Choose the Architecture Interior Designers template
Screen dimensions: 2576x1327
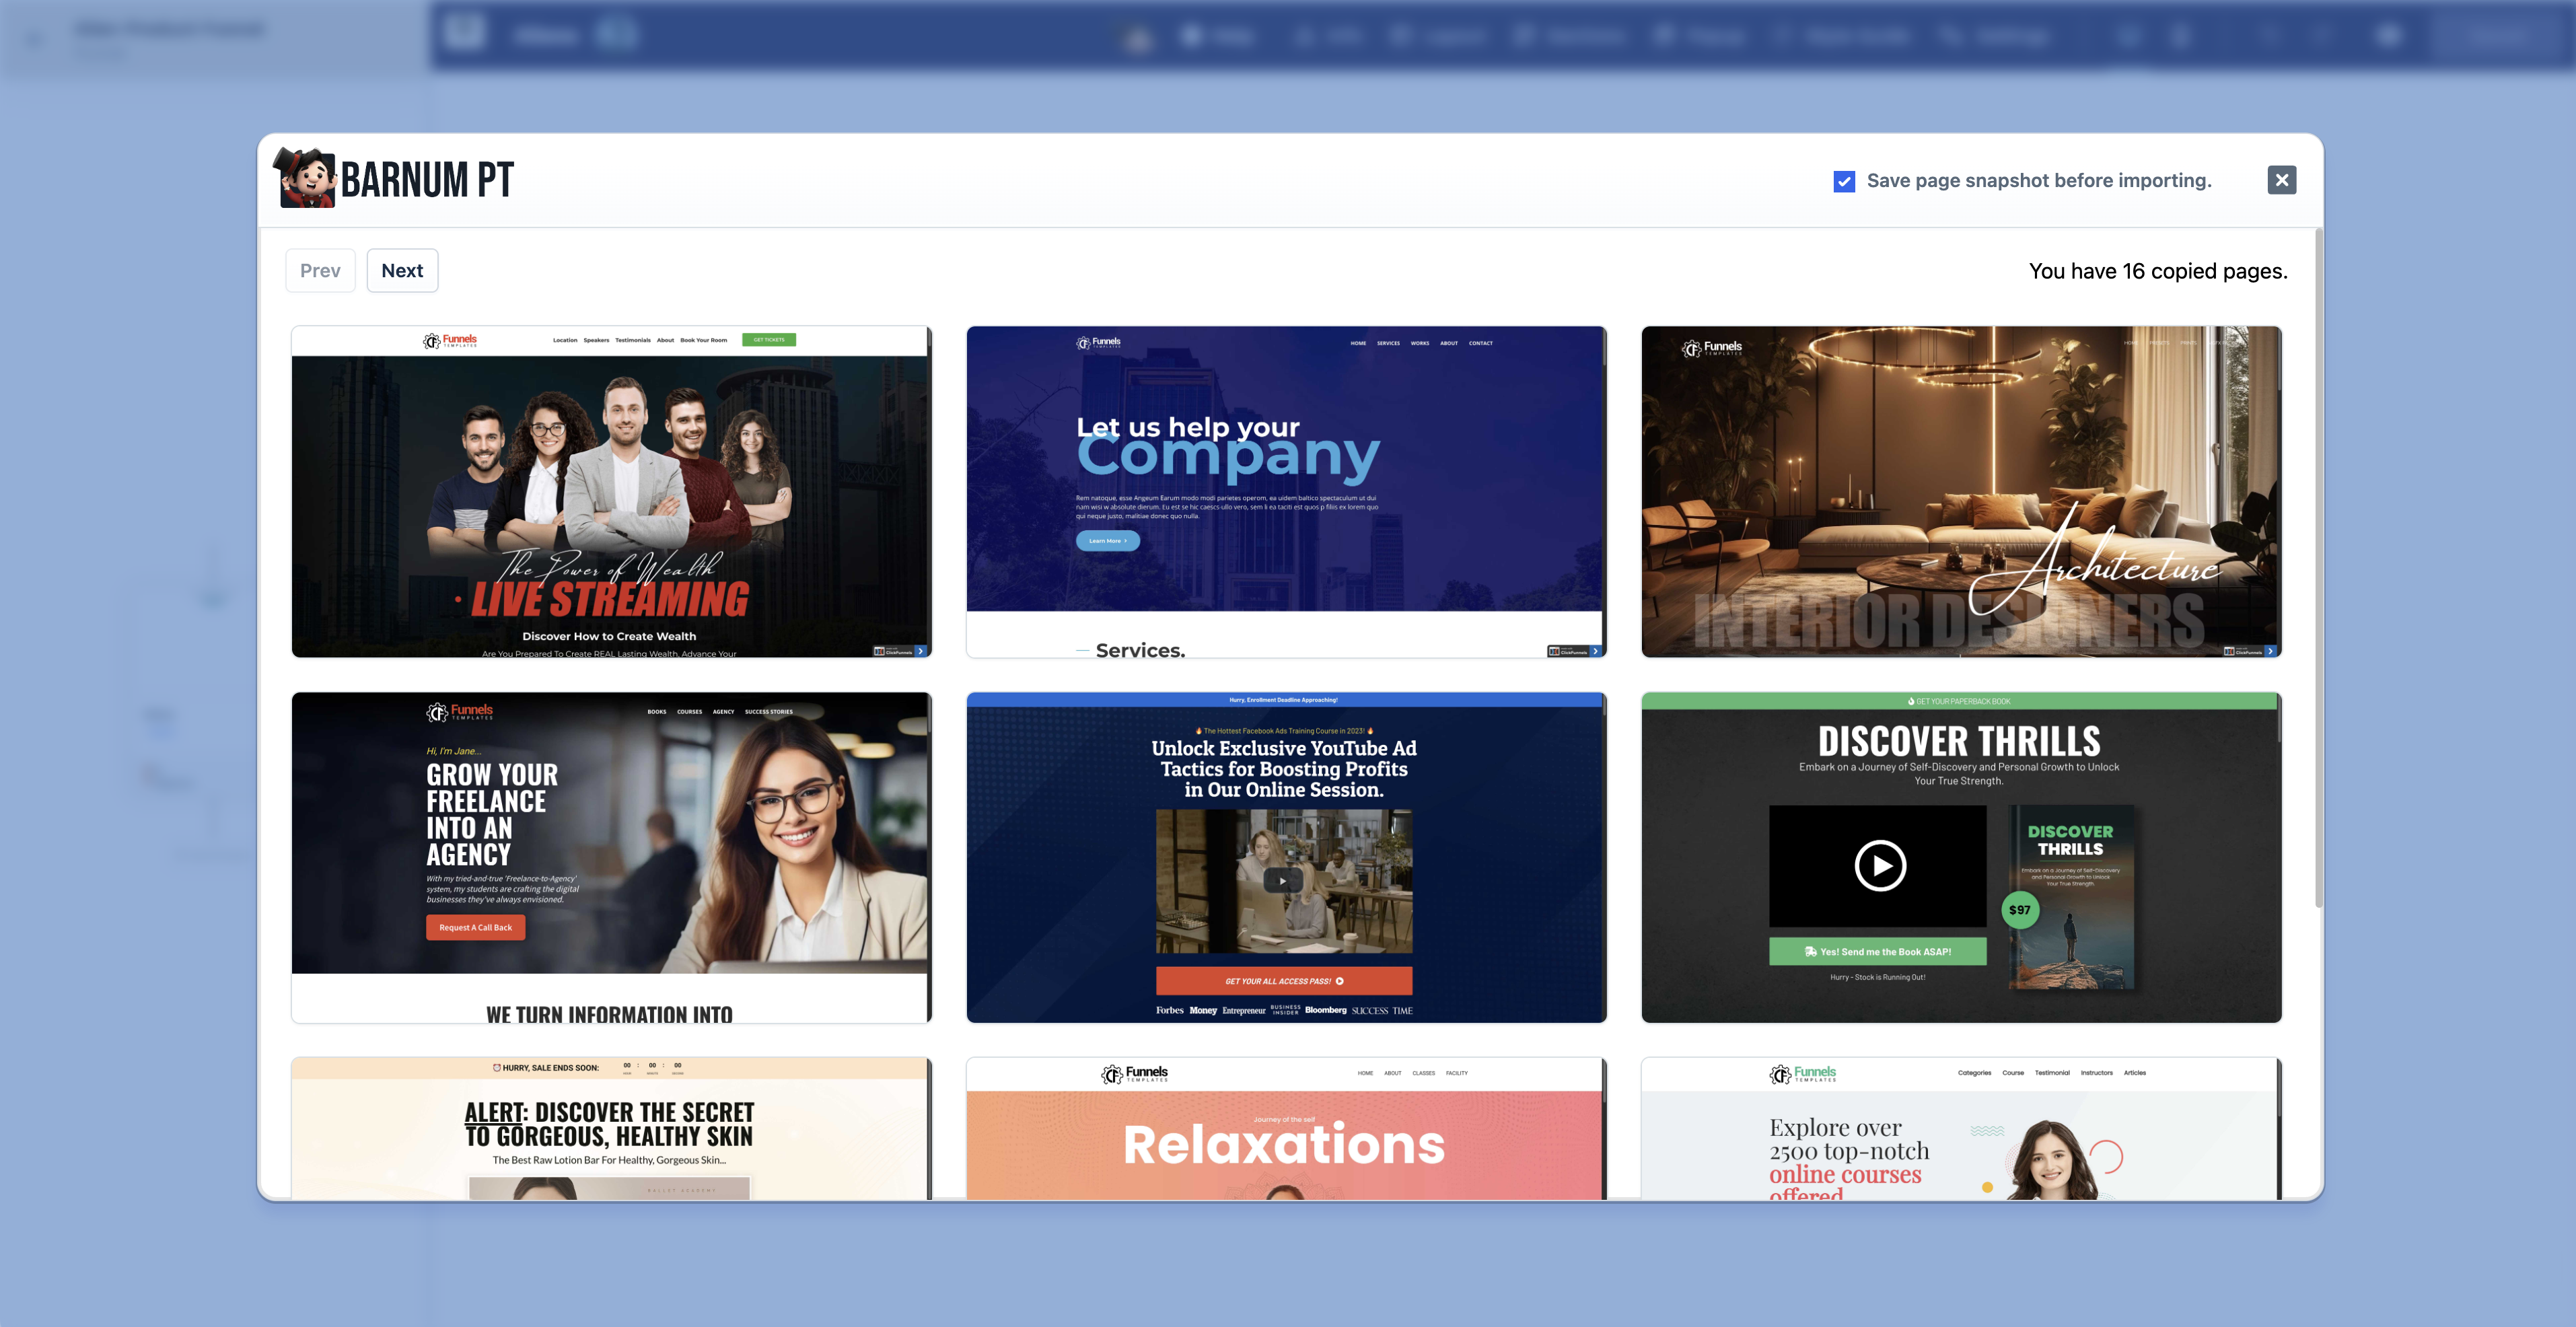[x=1960, y=490]
